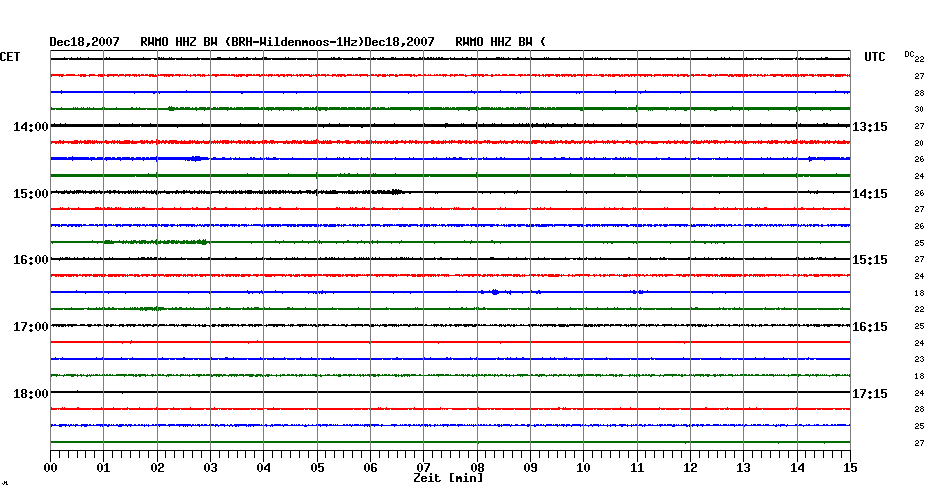Image resolution: width=930 pixels, height=494 pixels.
Task: Click minute tick label 01
Action: click(104, 468)
